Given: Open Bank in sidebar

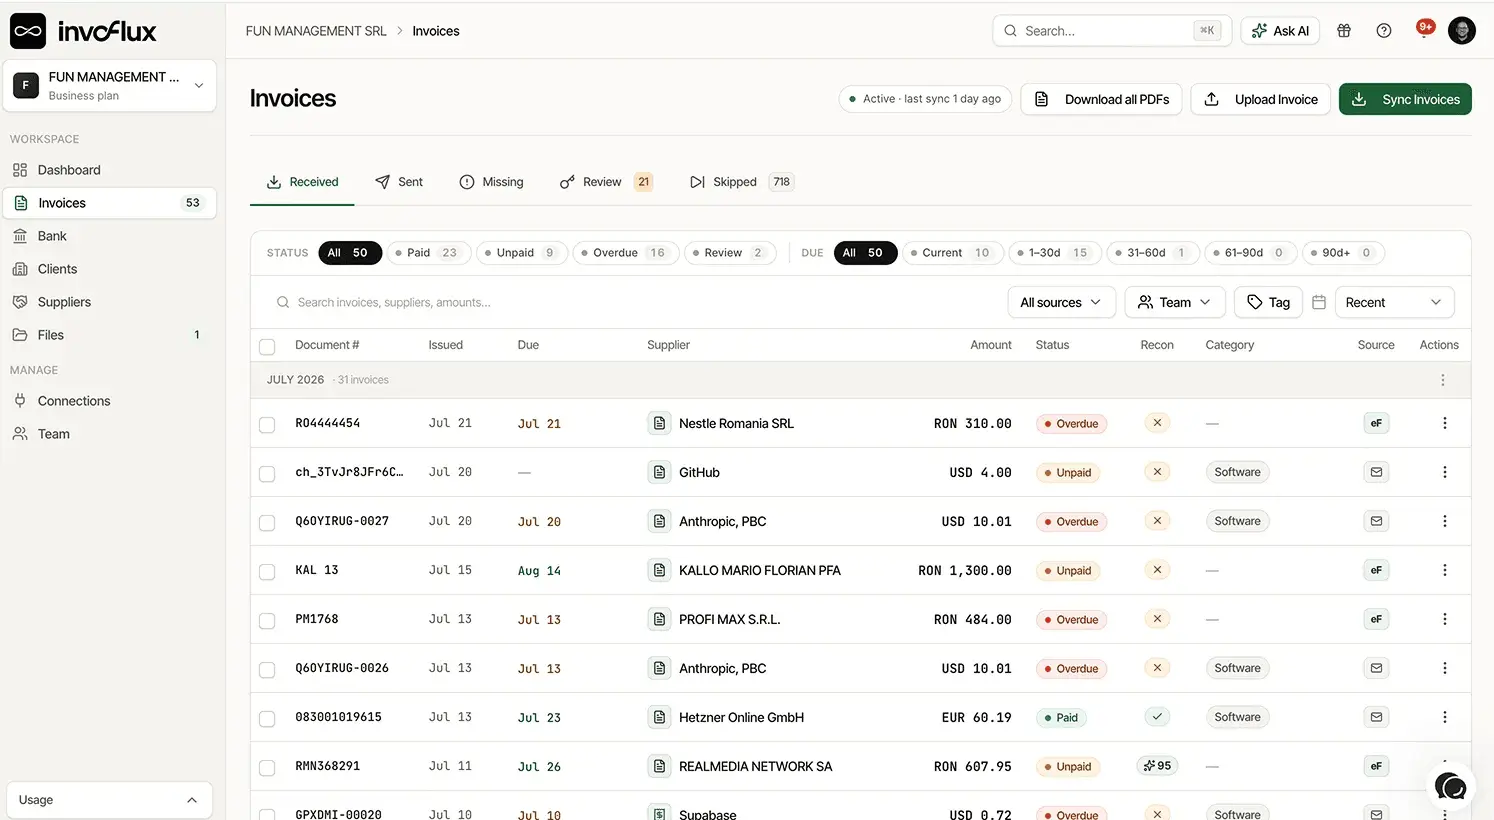Looking at the screenshot, I should pos(110,236).
